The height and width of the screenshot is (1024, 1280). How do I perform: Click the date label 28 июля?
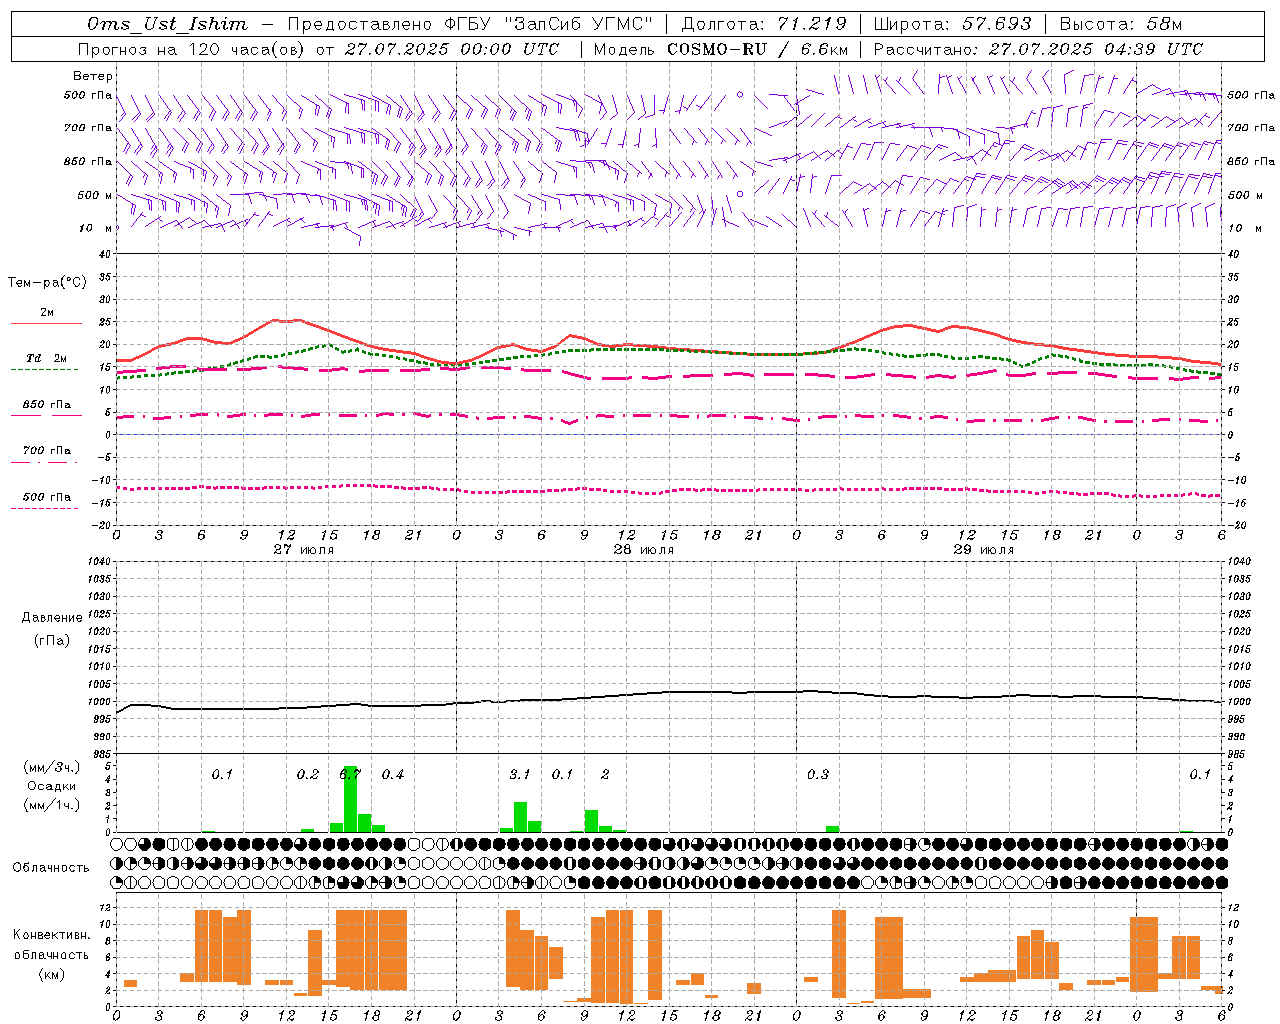click(x=644, y=549)
